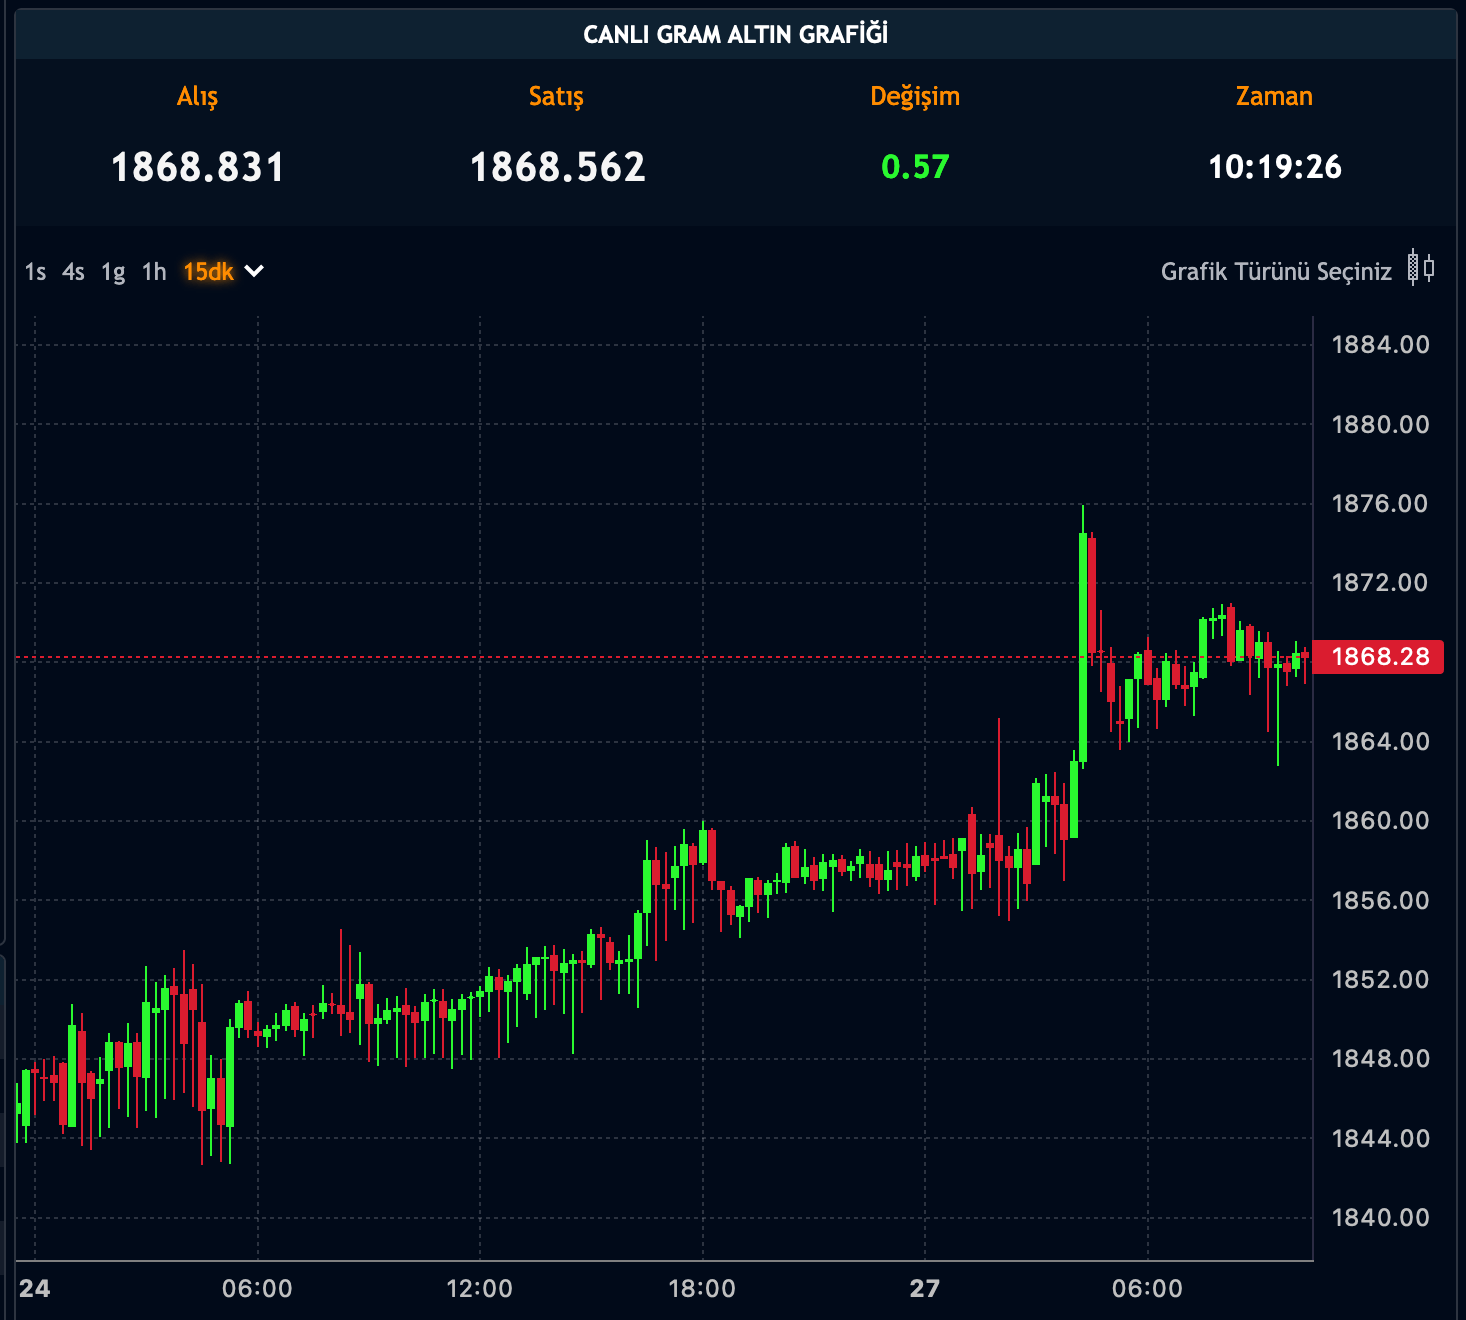Click the Alış price value 1868.831
This screenshot has width=1466, height=1320.
click(197, 167)
